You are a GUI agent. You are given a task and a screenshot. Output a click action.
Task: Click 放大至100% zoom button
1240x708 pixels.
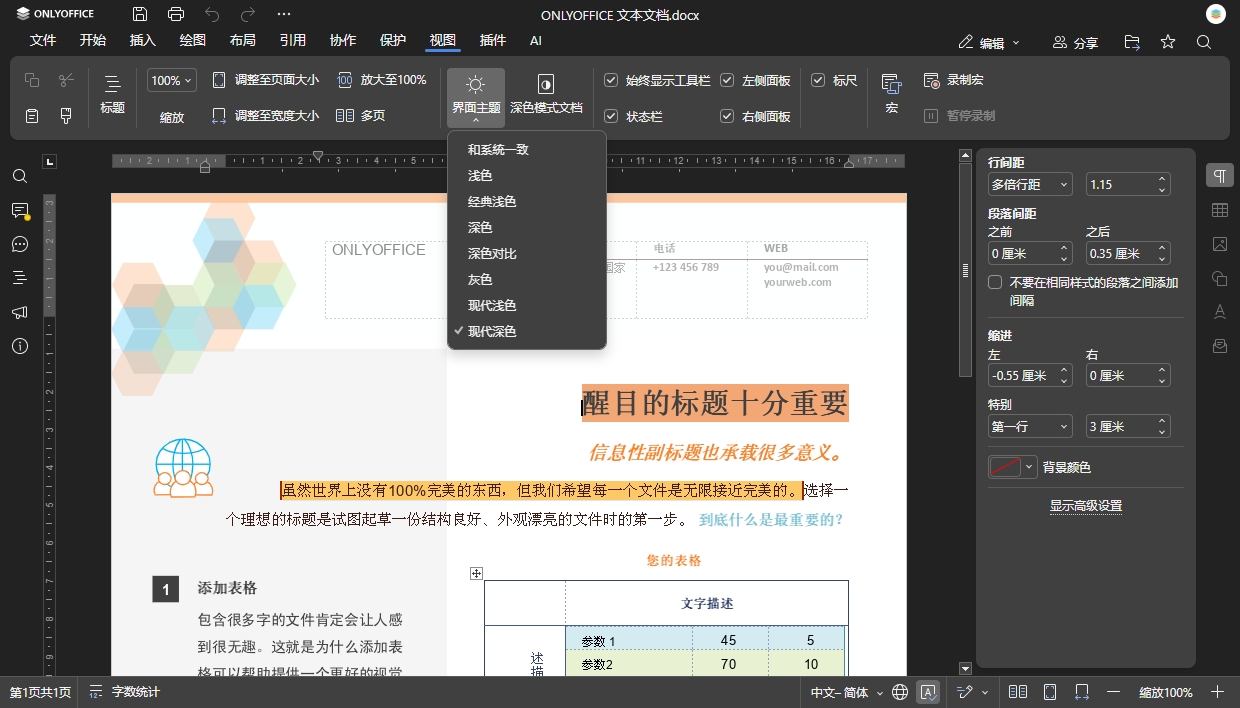pyautogui.click(x=382, y=80)
